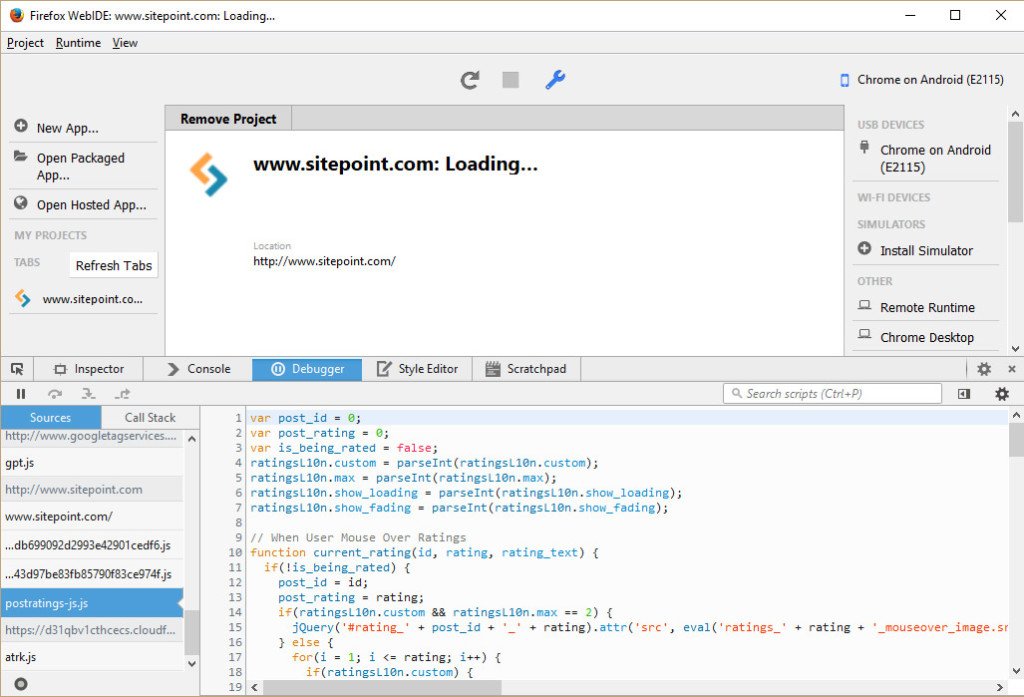Image resolution: width=1024 pixels, height=697 pixels.
Task: Click the Remove Project button
Action: [x=228, y=119]
